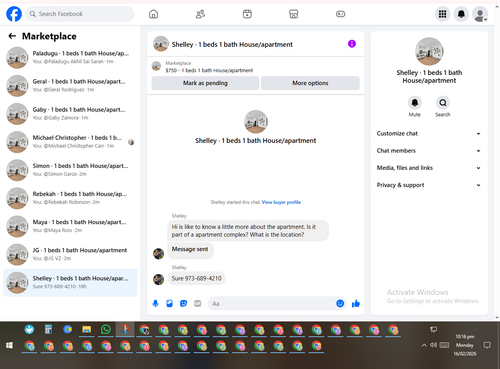
Task: Record a voice clip with microphone icon
Action: click(155, 304)
